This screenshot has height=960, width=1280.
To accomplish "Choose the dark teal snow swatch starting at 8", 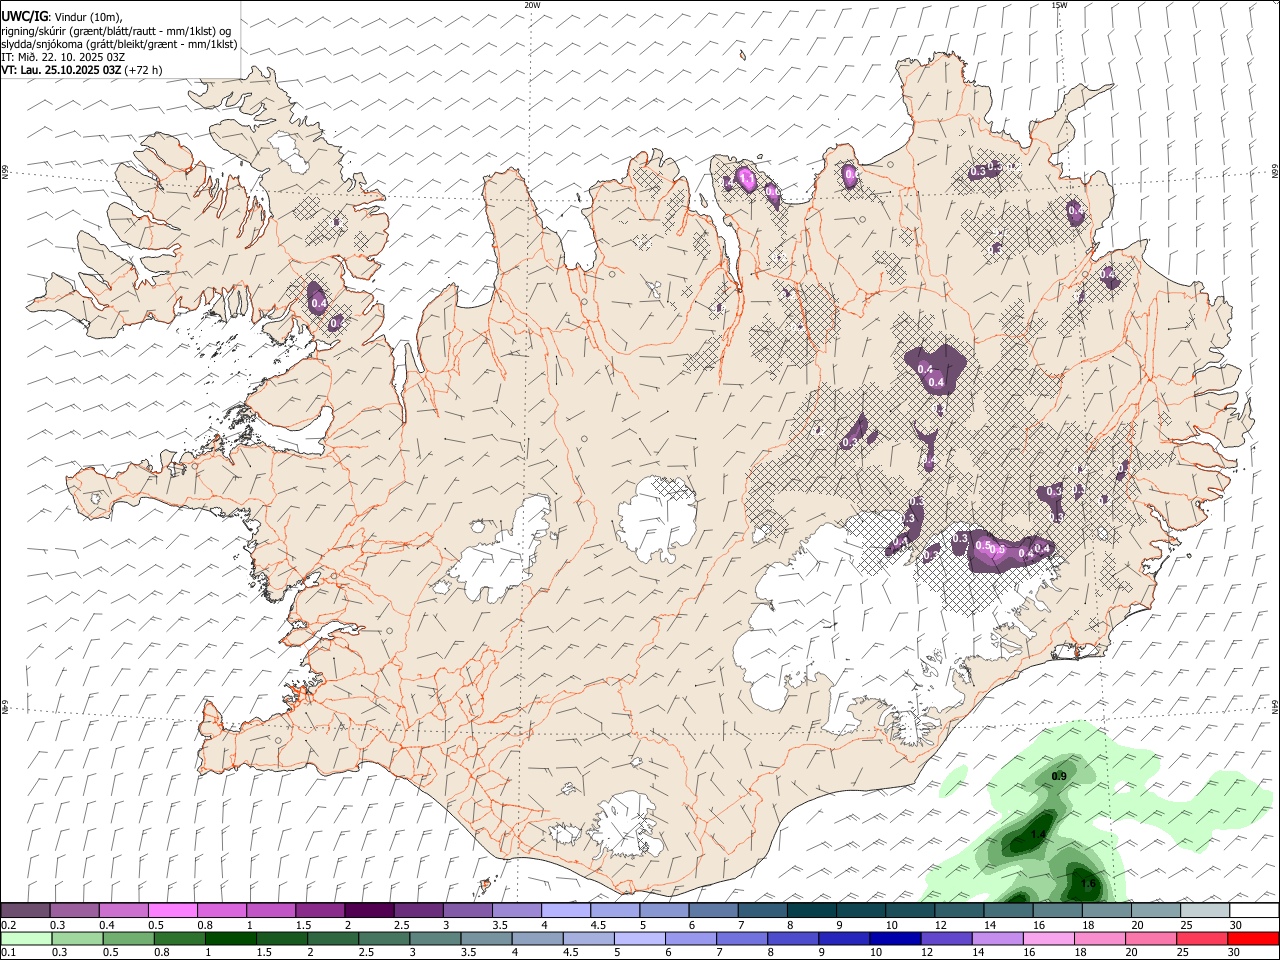I will [812, 911].
